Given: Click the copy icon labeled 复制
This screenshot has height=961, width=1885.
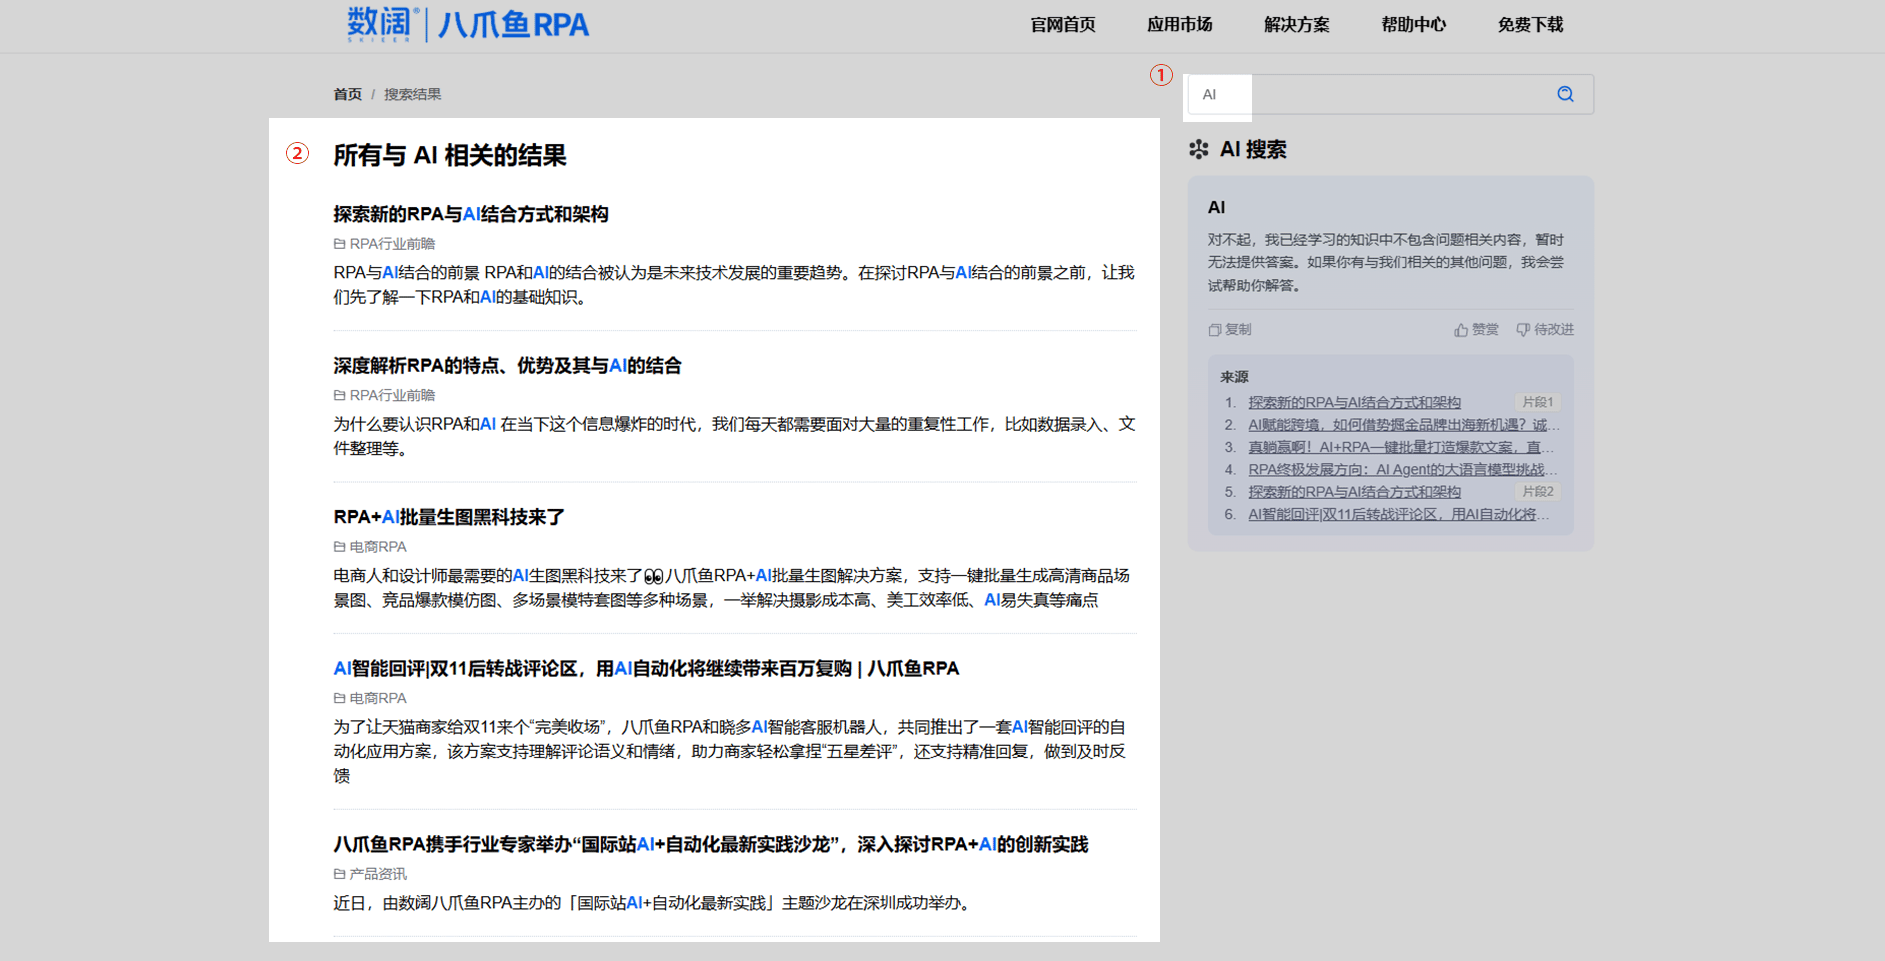Looking at the screenshot, I should (x=1215, y=330).
